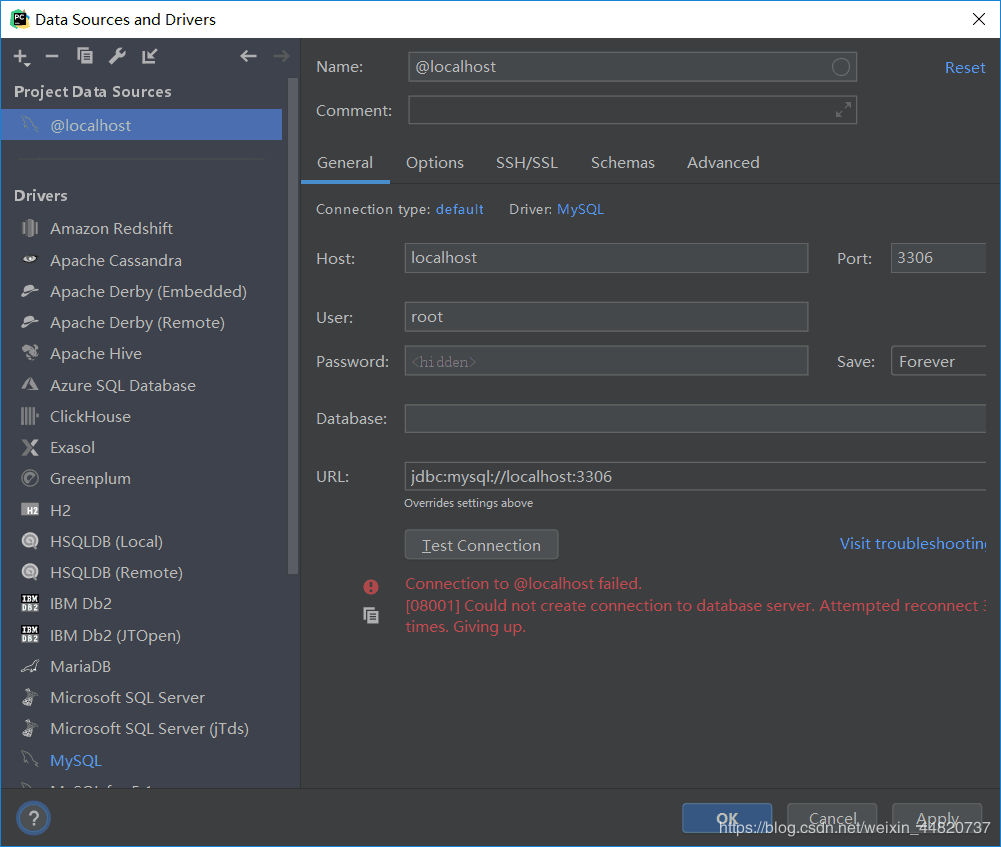Open Visit troubleshooting link
Viewport: 1001px width, 847px height.
tap(913, 544)
